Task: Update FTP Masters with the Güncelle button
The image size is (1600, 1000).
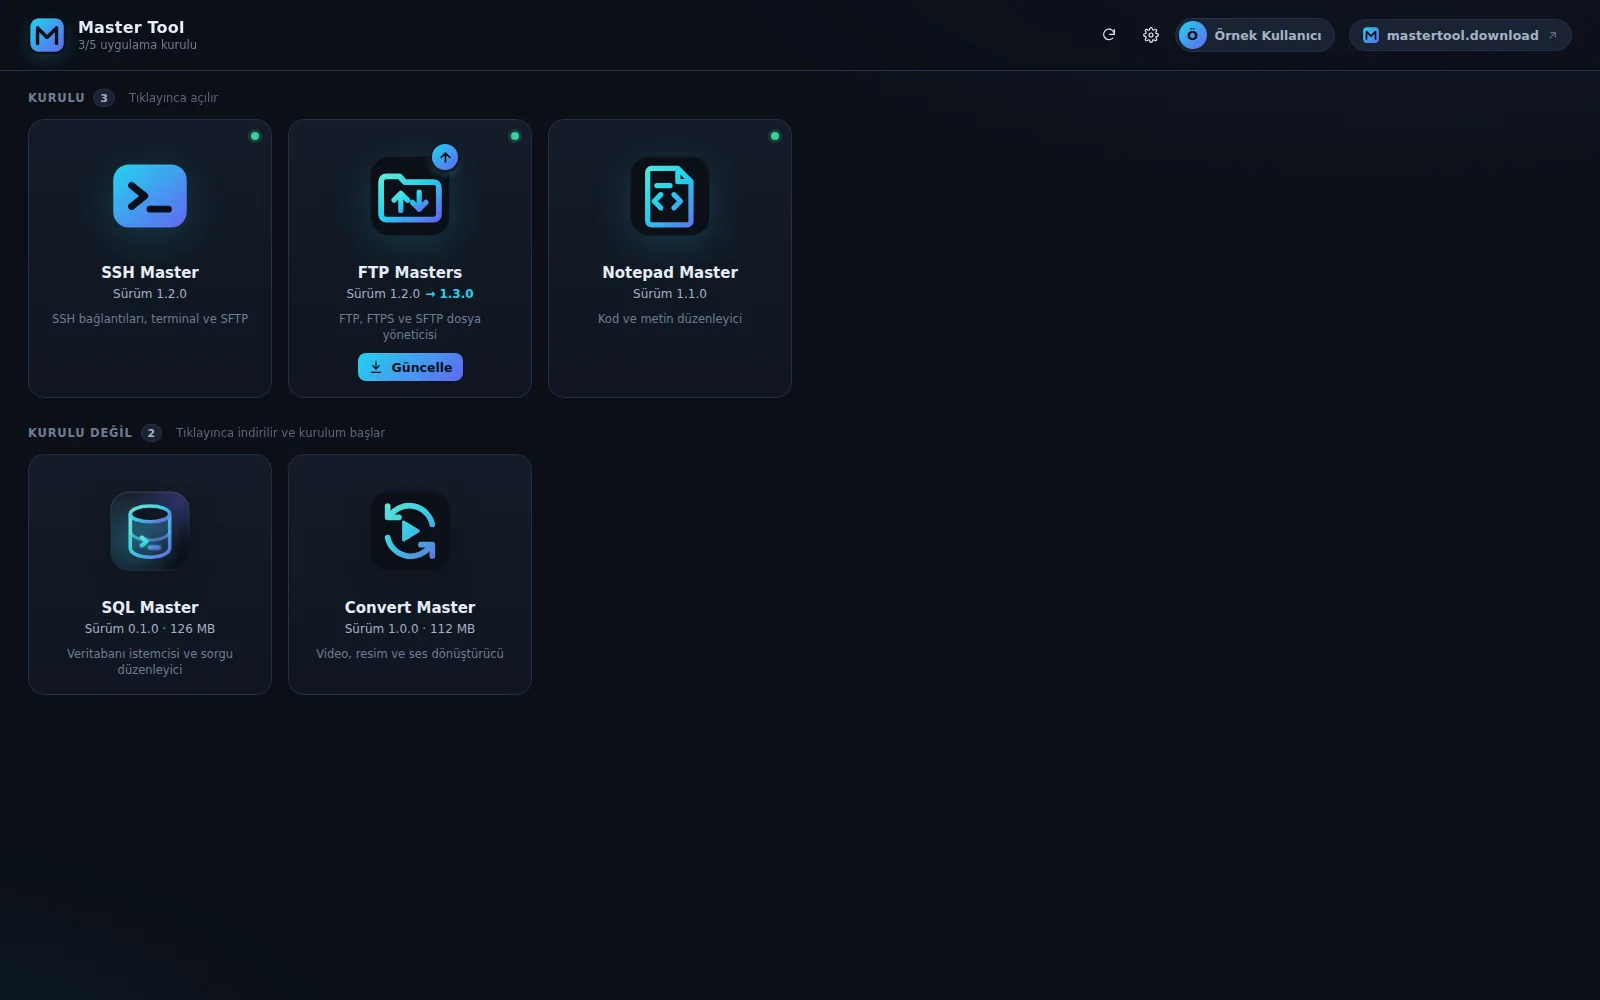Action: (410, 367)
